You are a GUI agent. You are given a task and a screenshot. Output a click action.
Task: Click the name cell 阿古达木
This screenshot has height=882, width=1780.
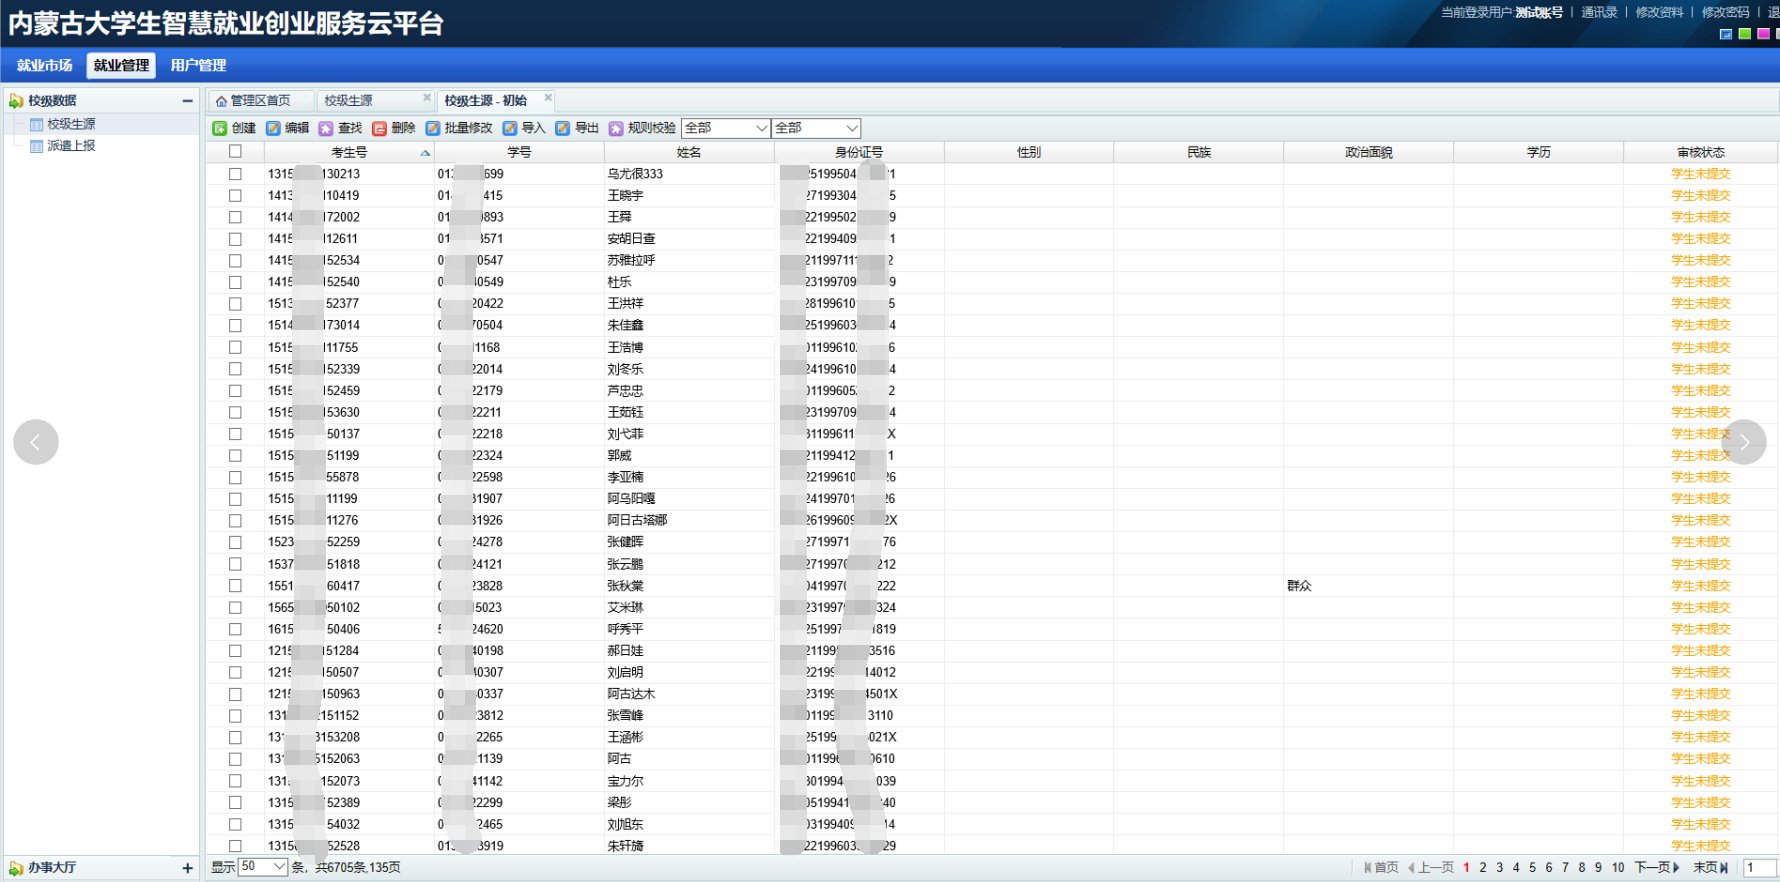(631, 694)
